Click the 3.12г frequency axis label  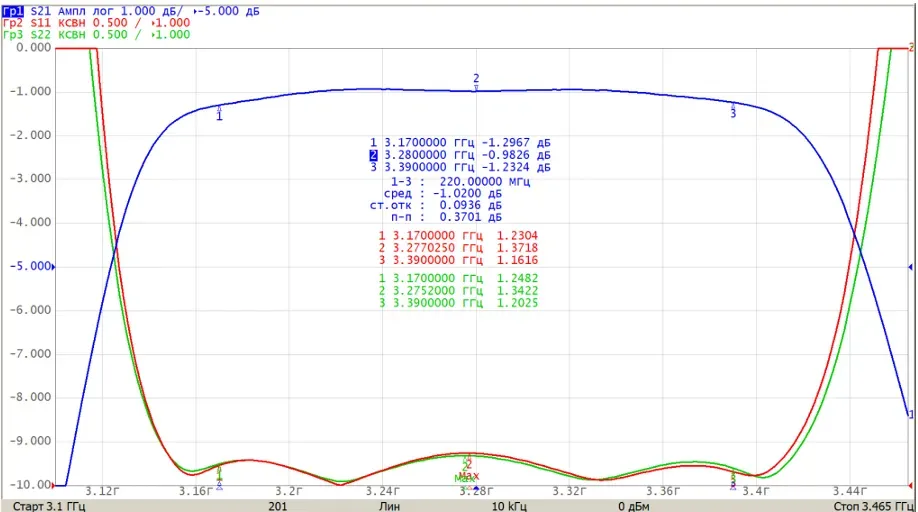point(102,491)
